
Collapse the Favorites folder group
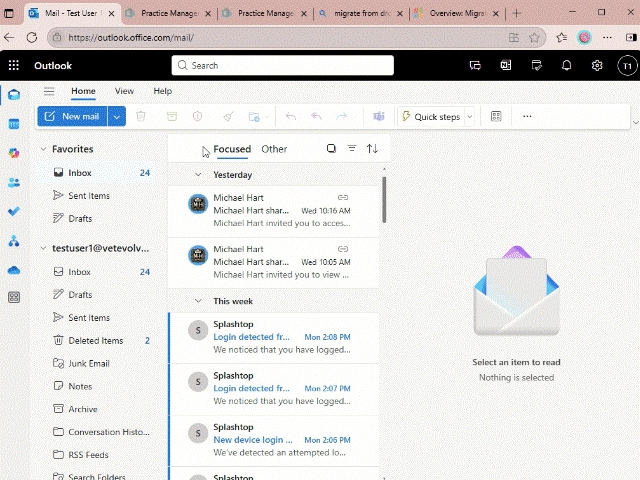[43, 149]
